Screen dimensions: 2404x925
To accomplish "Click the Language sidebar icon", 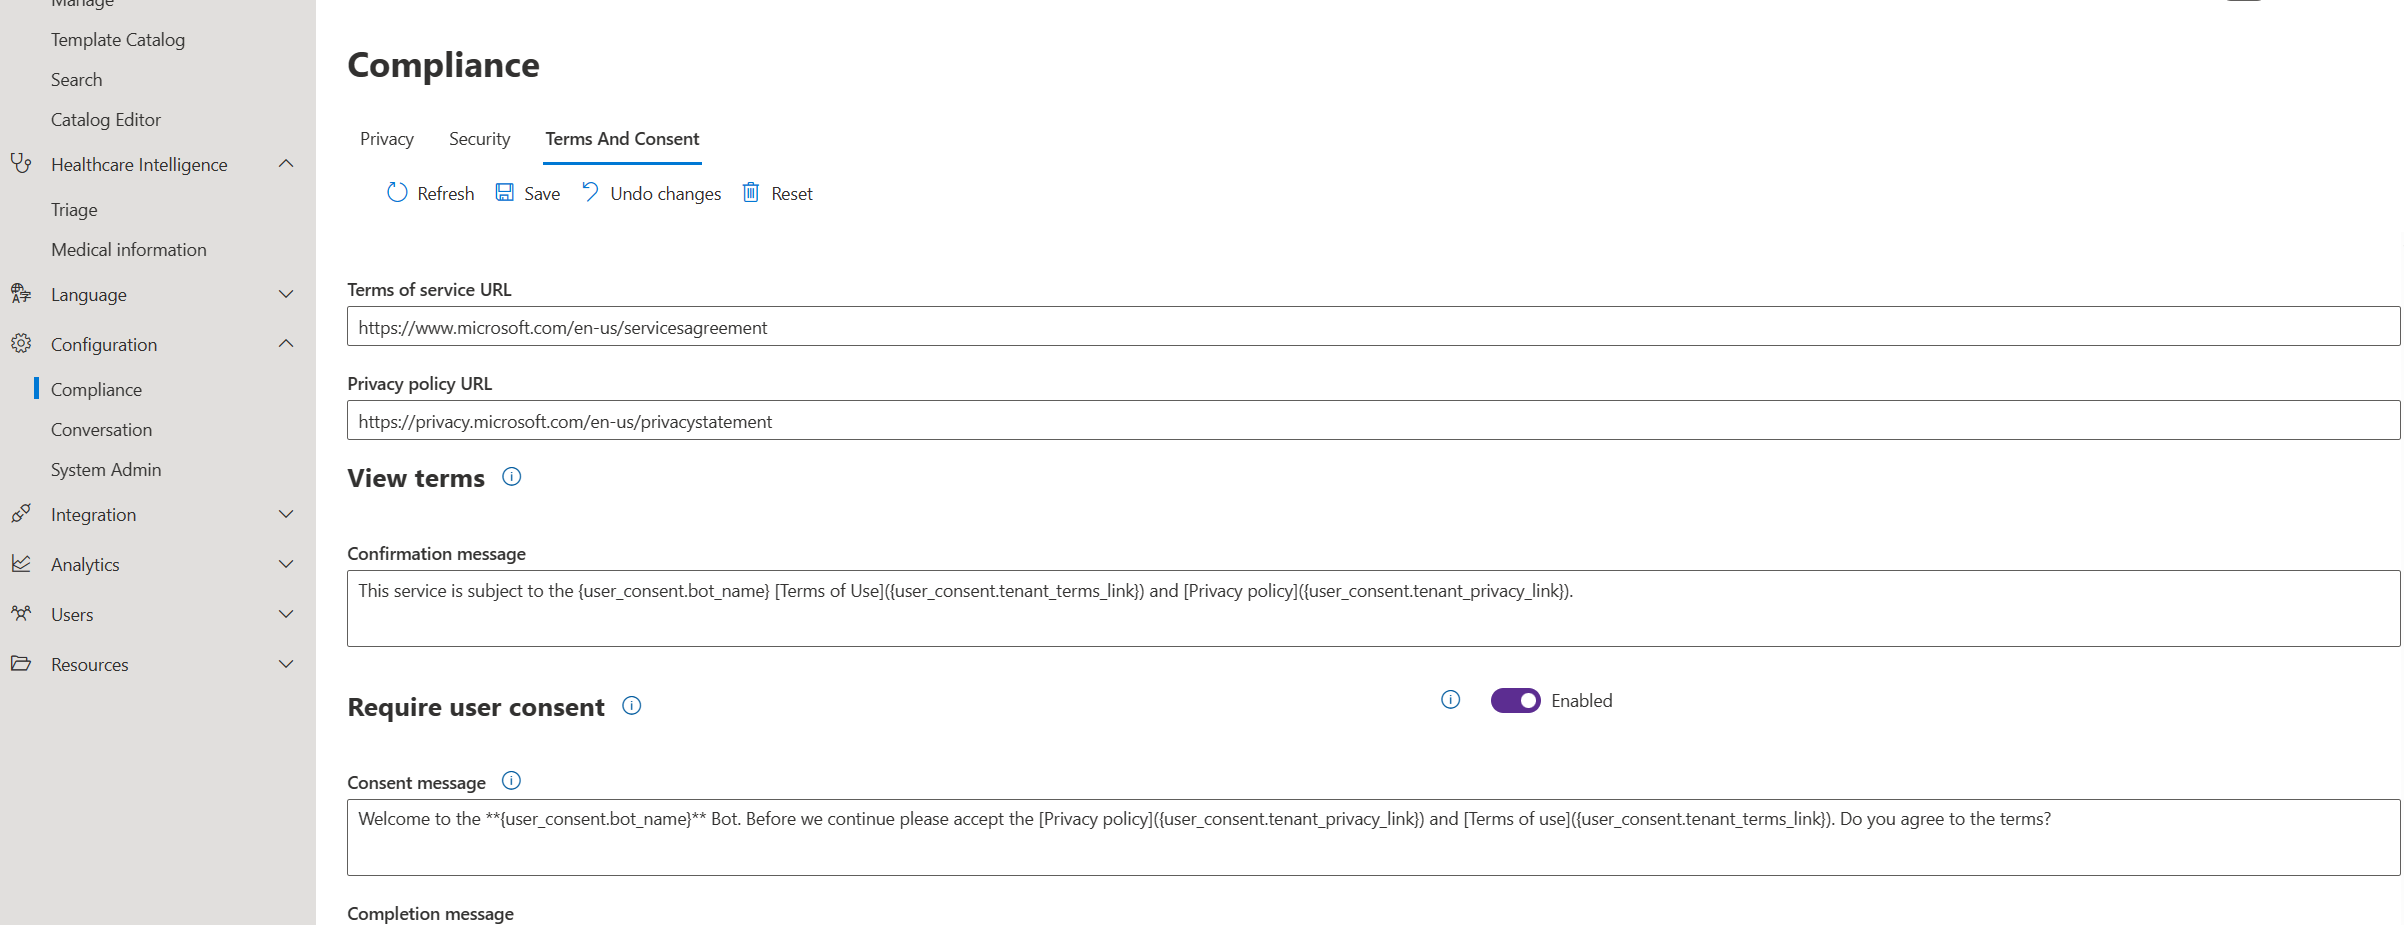I will coord(20,293).
